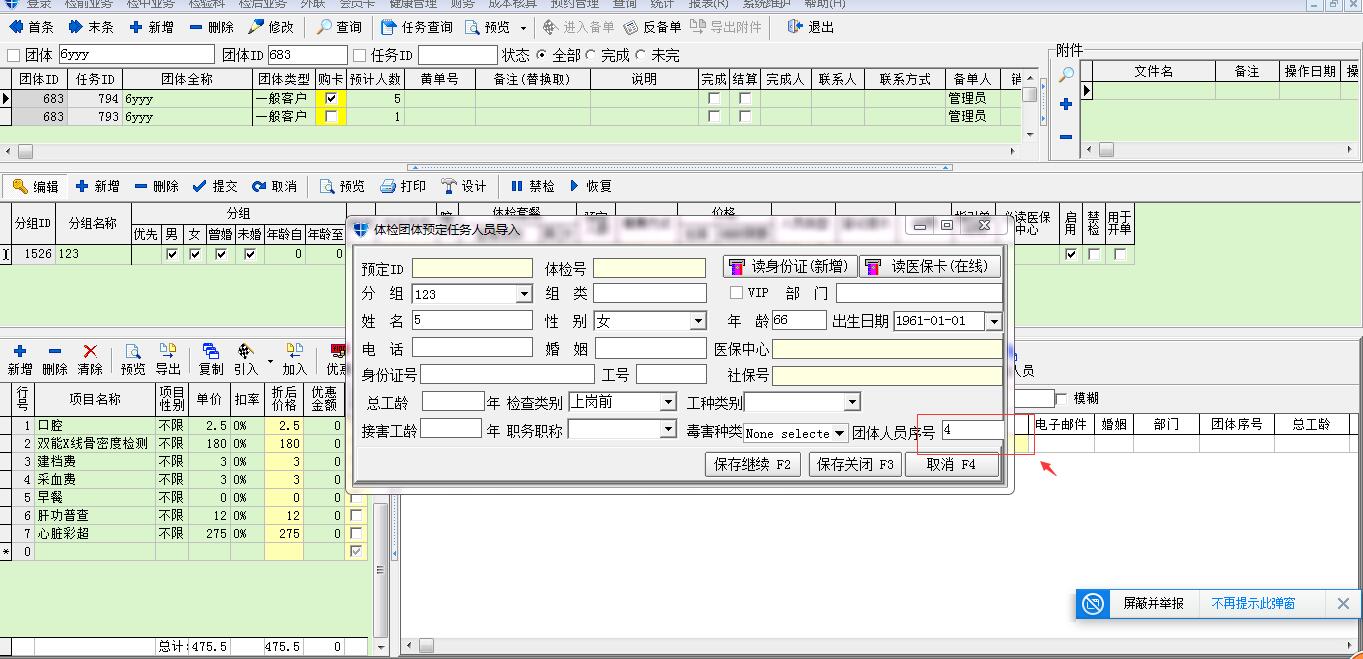Expand the arrow beside 引入

point(270,359)
